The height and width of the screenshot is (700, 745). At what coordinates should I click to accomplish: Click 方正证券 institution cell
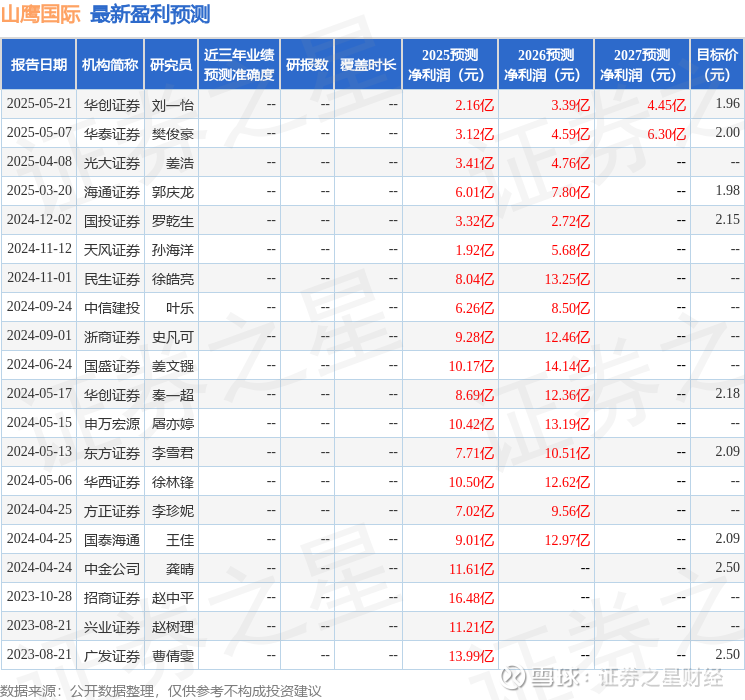click(112, 511)
